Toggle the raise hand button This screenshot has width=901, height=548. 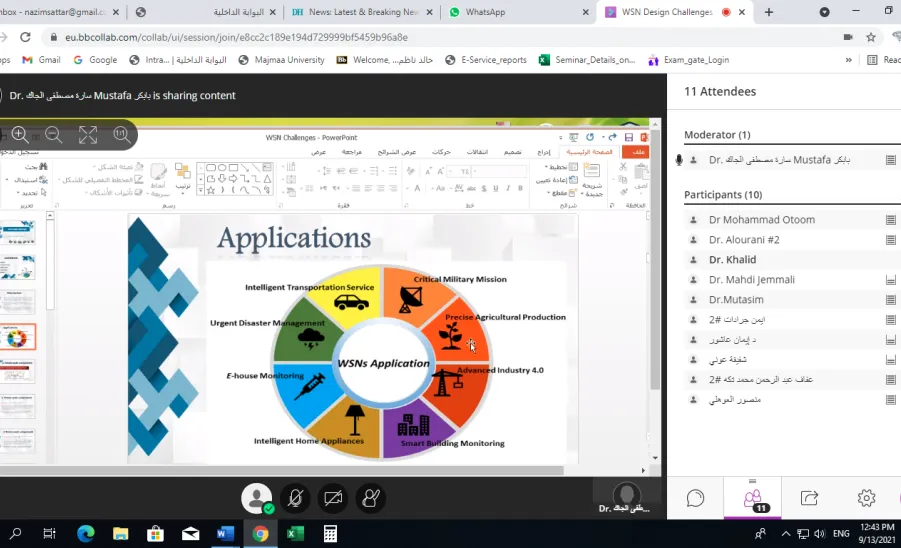371,498
